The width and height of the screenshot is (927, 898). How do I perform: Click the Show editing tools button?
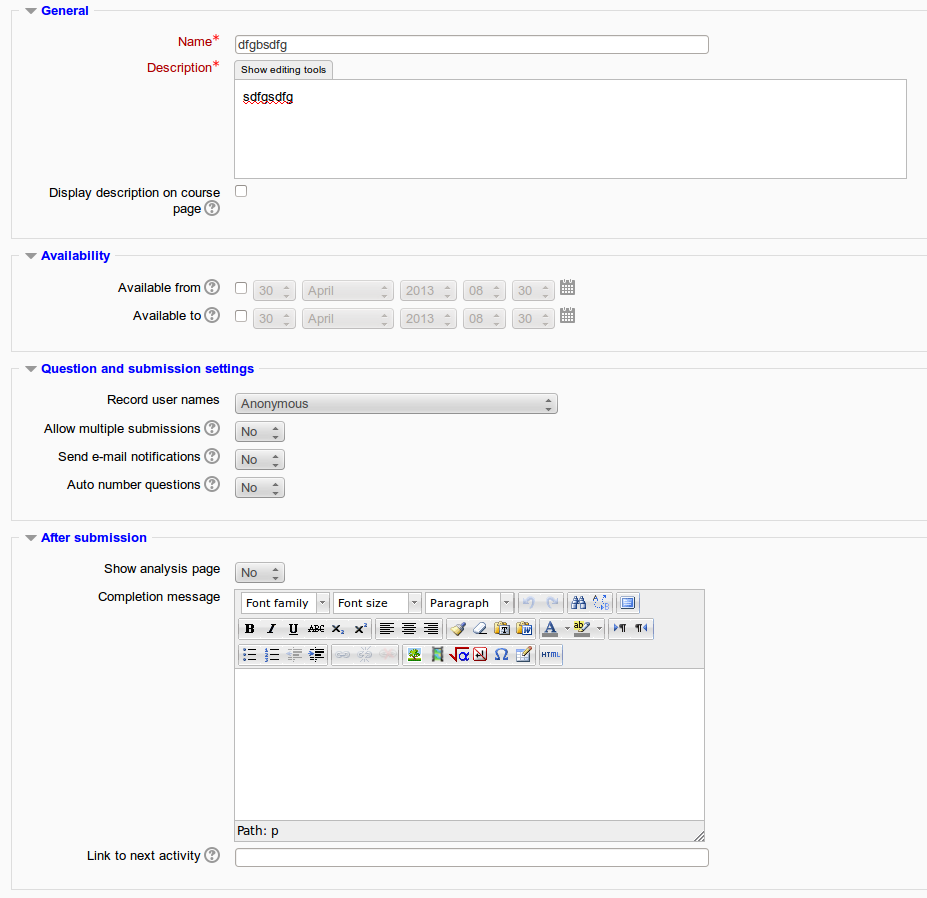[x=283, y=70]
